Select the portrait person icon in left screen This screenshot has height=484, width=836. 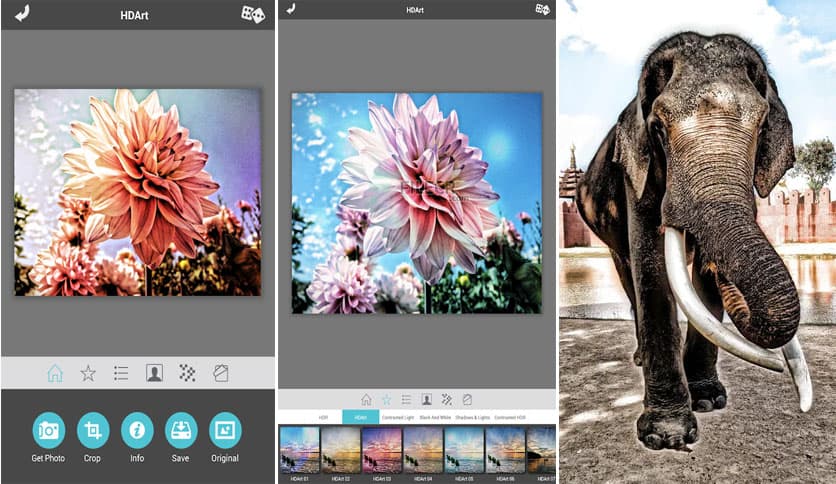(154, 373)
